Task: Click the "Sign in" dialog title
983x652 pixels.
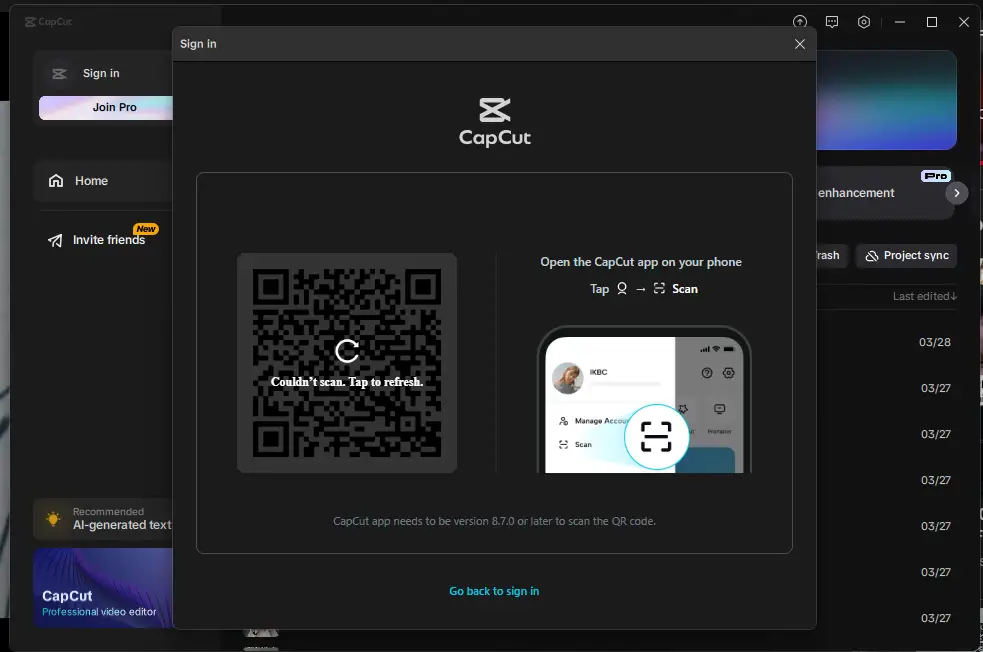Action: [x=198, y=44]
